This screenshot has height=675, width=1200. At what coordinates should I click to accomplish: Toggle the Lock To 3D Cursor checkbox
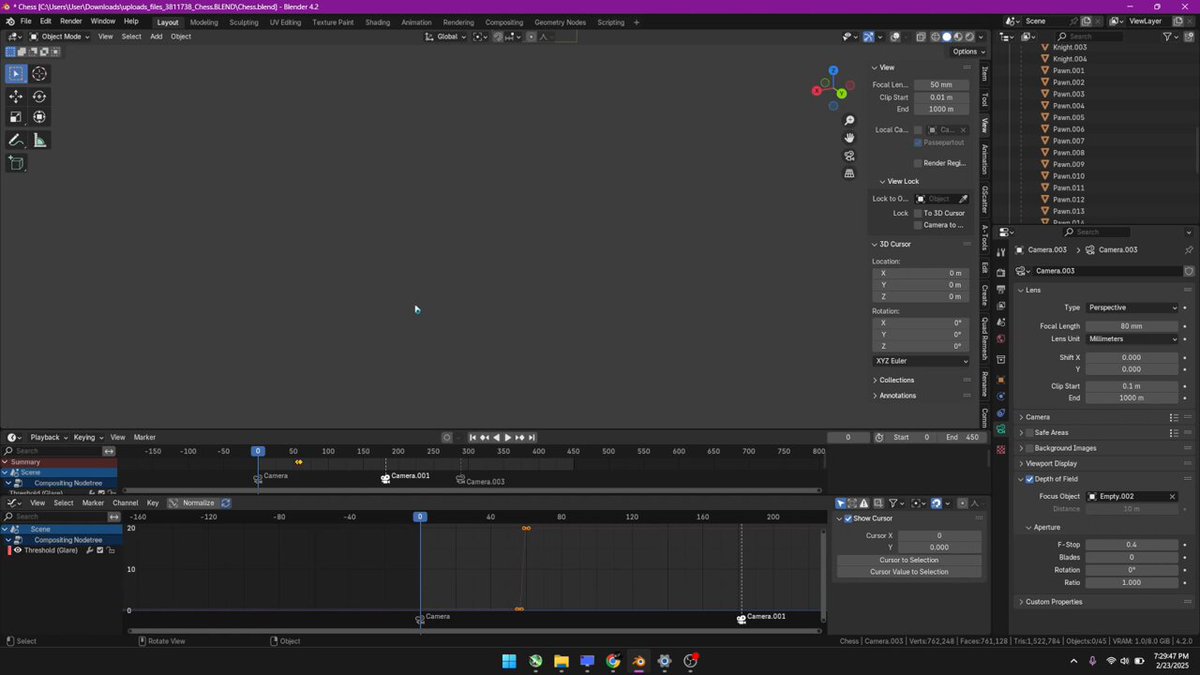[x=918, y=213]
